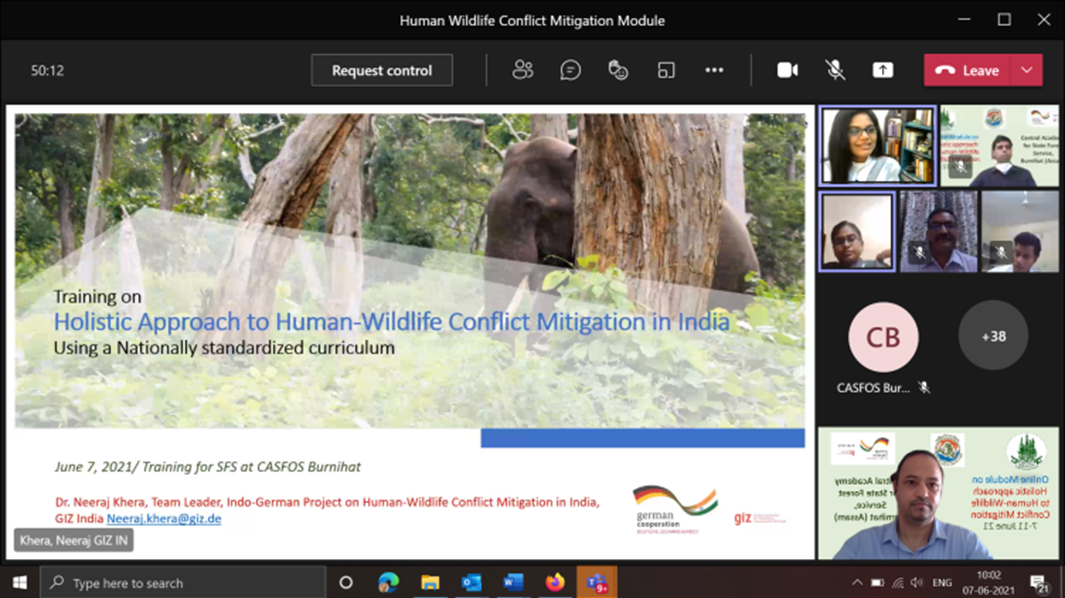
Task: Toggle the camera on or off
Action: pos(787,70)
